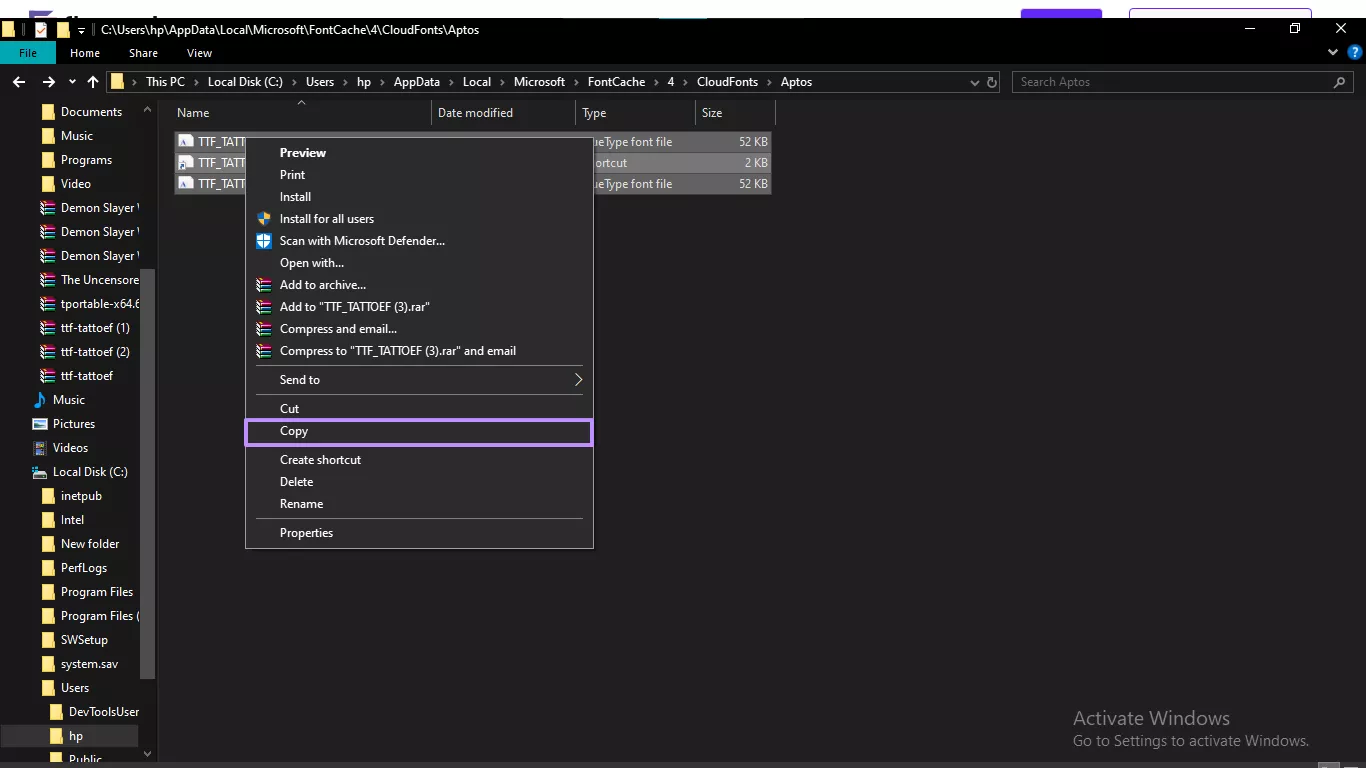Select the Scan with Microsoft Defender option icon
The height and width of the screenshot is (768, 1366).
coord(263,241)
